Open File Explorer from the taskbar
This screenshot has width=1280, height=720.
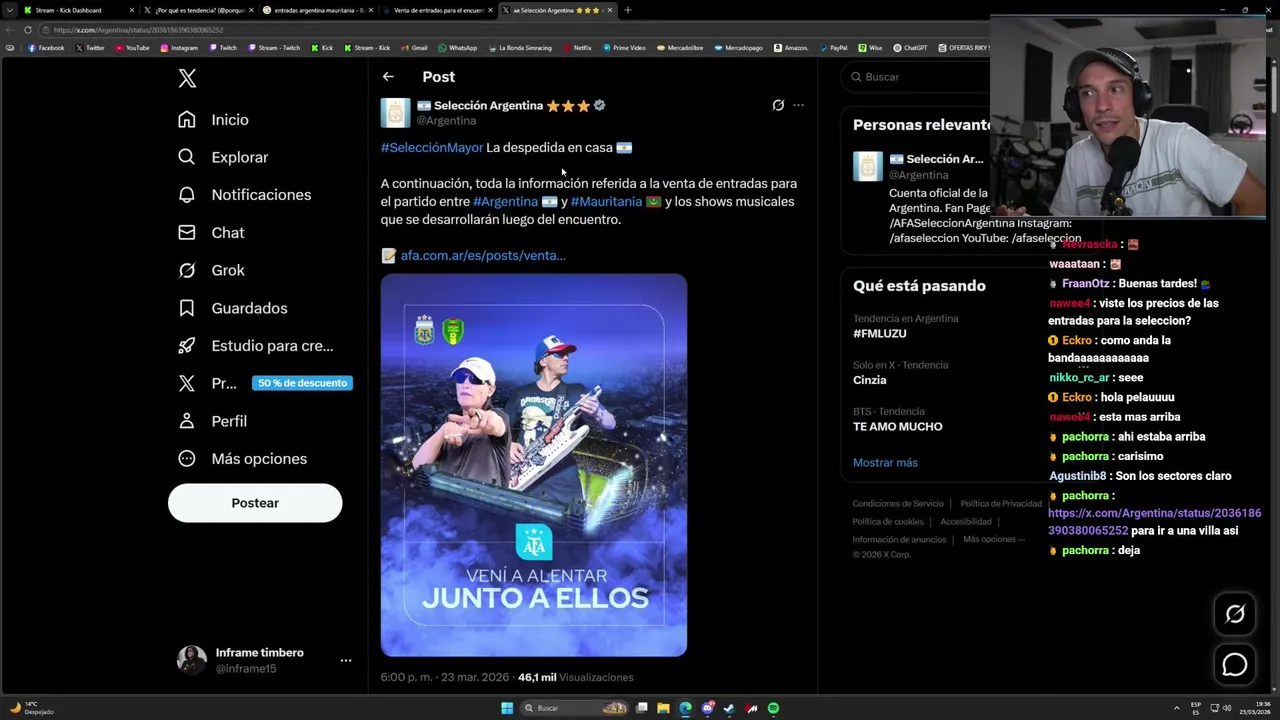(663, 708)
